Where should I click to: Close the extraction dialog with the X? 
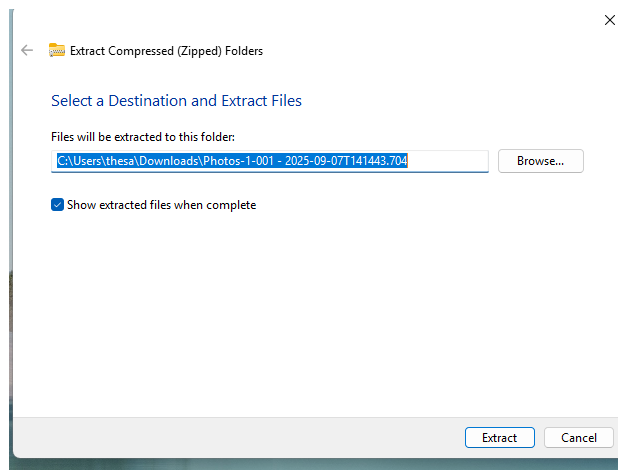(610, 19)
